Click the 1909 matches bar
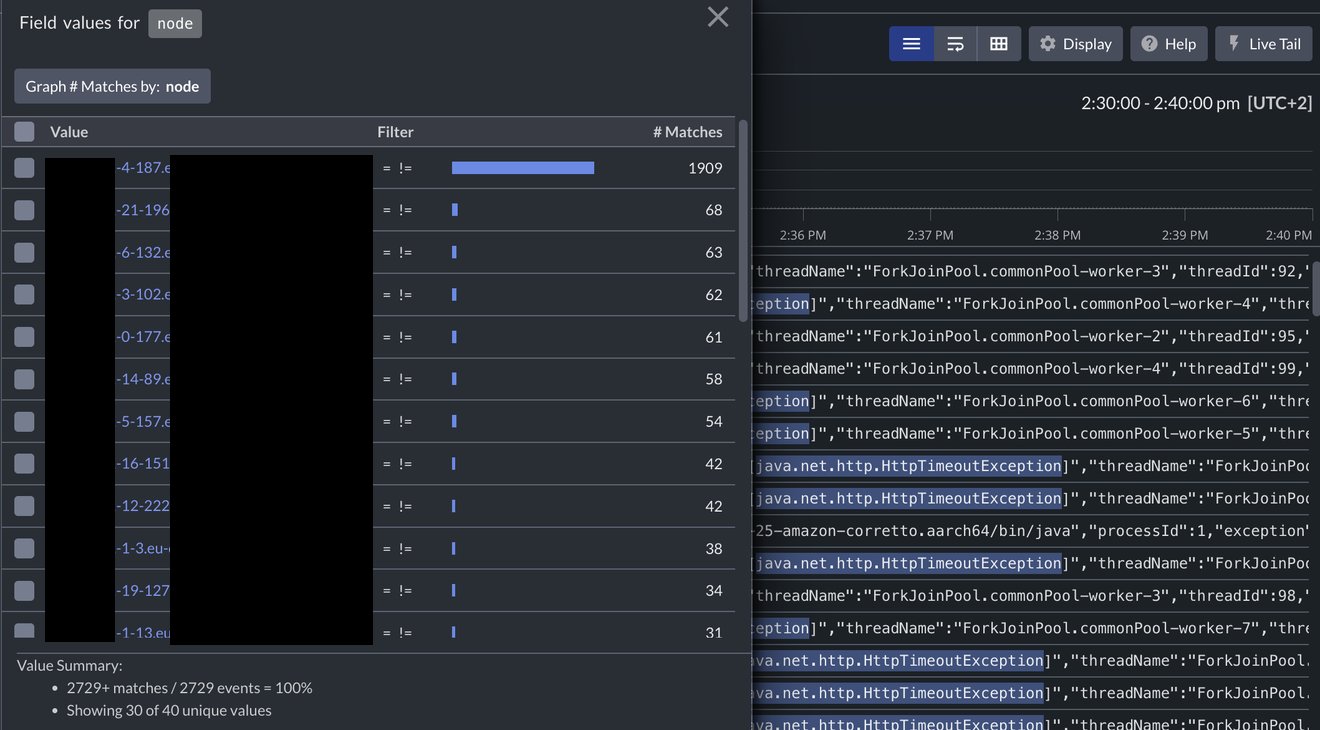The width and height of the screenshot is (1320, 730). coord(523,168)
